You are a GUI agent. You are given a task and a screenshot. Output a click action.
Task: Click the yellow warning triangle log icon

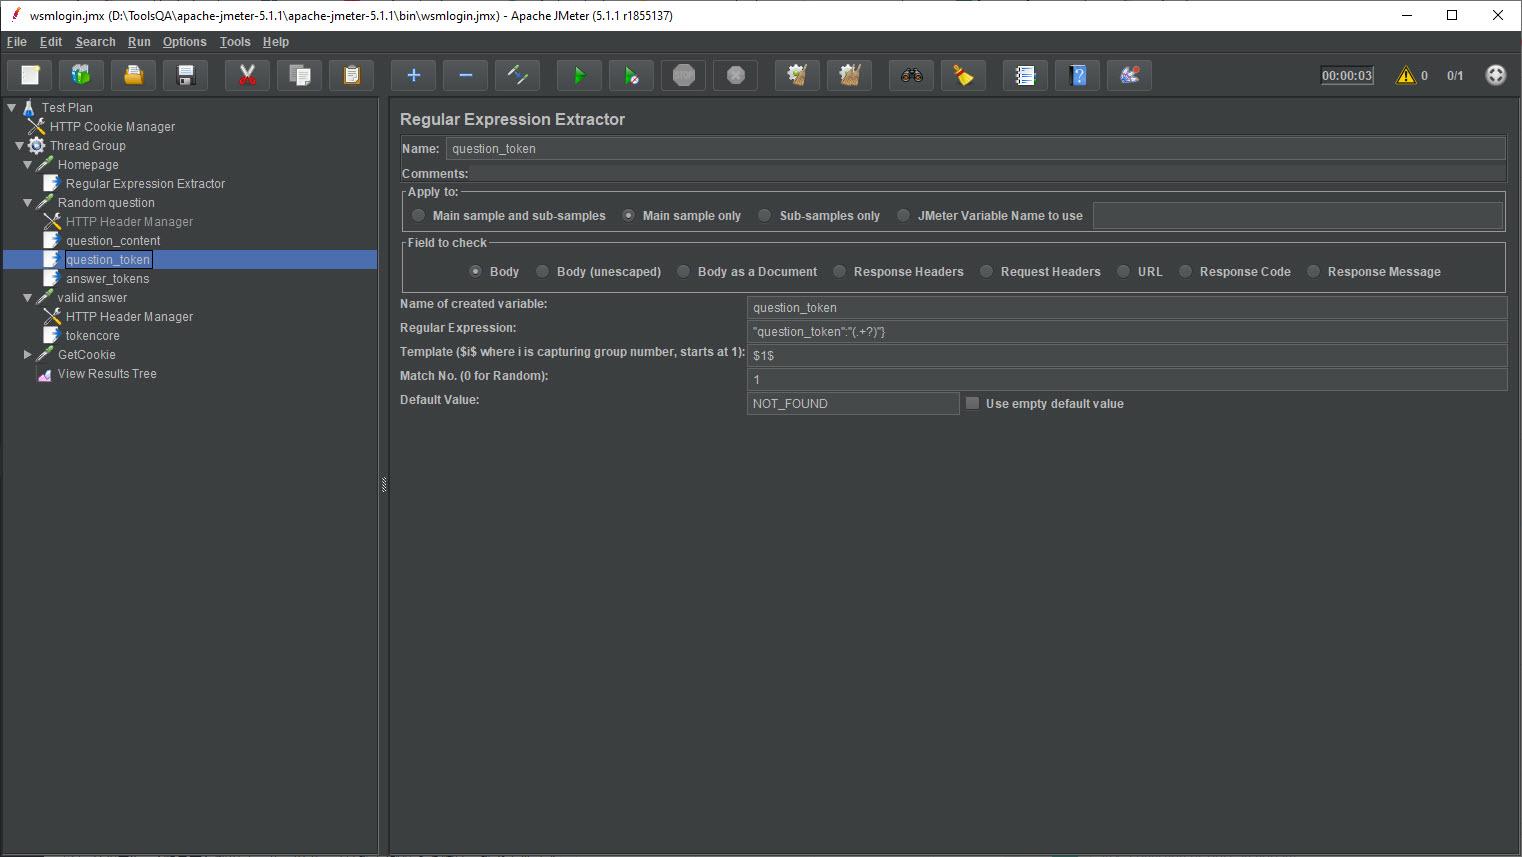pos(1406,75)
